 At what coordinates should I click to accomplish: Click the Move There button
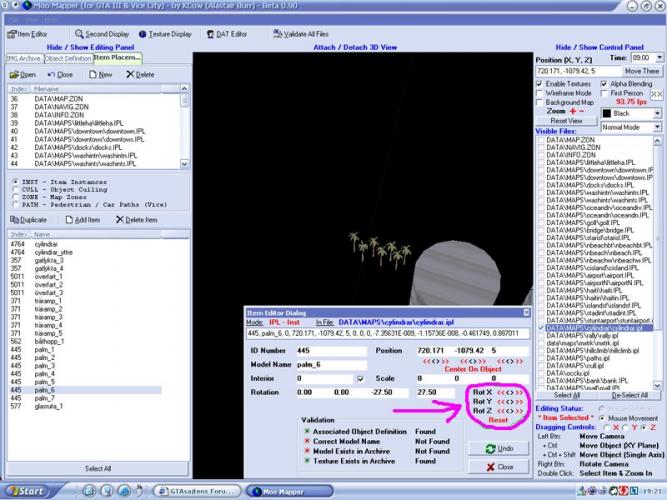(x=642, y=72)
